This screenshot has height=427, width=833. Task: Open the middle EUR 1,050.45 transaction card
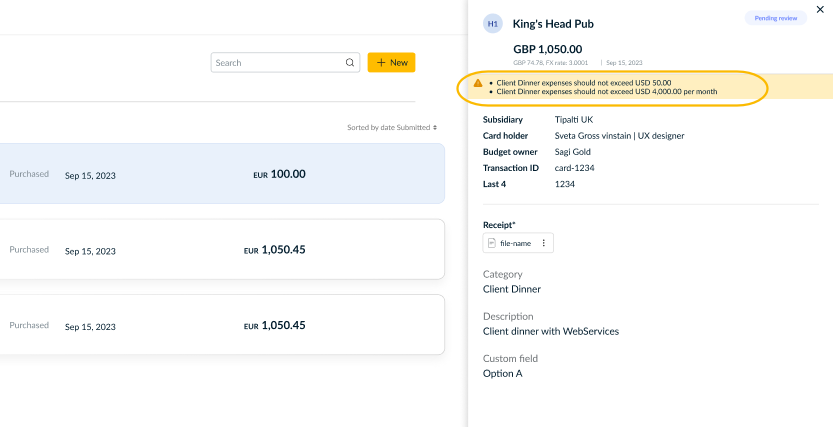click(222, 249)
